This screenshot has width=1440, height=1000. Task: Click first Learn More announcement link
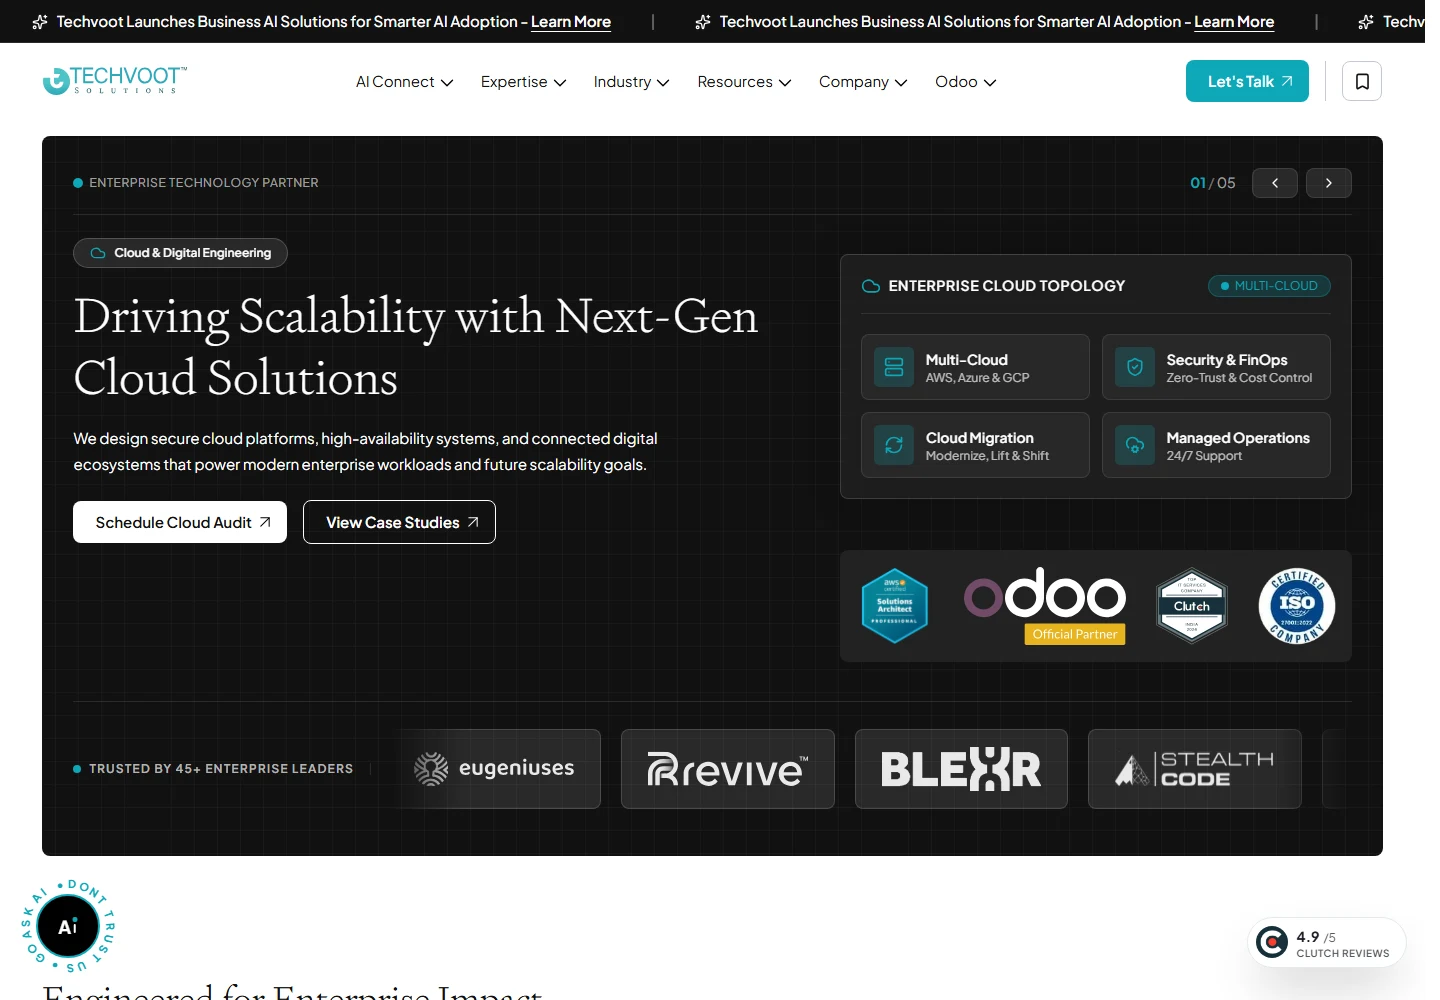pos(571,22)
